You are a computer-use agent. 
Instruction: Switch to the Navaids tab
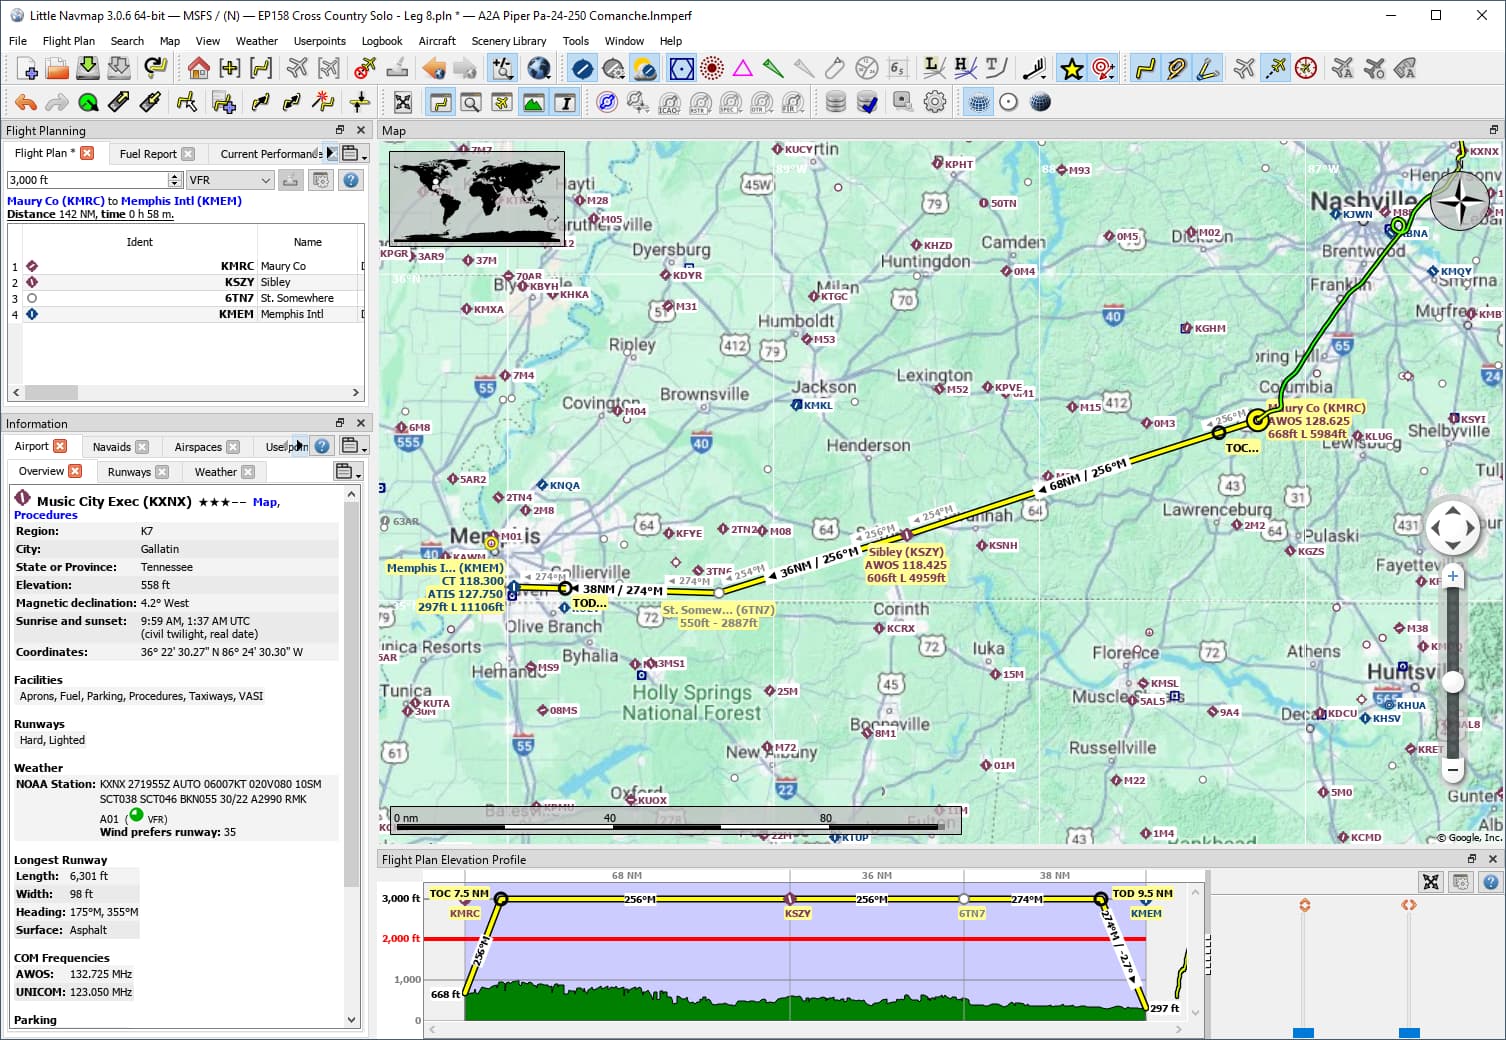tap(120, 447)
